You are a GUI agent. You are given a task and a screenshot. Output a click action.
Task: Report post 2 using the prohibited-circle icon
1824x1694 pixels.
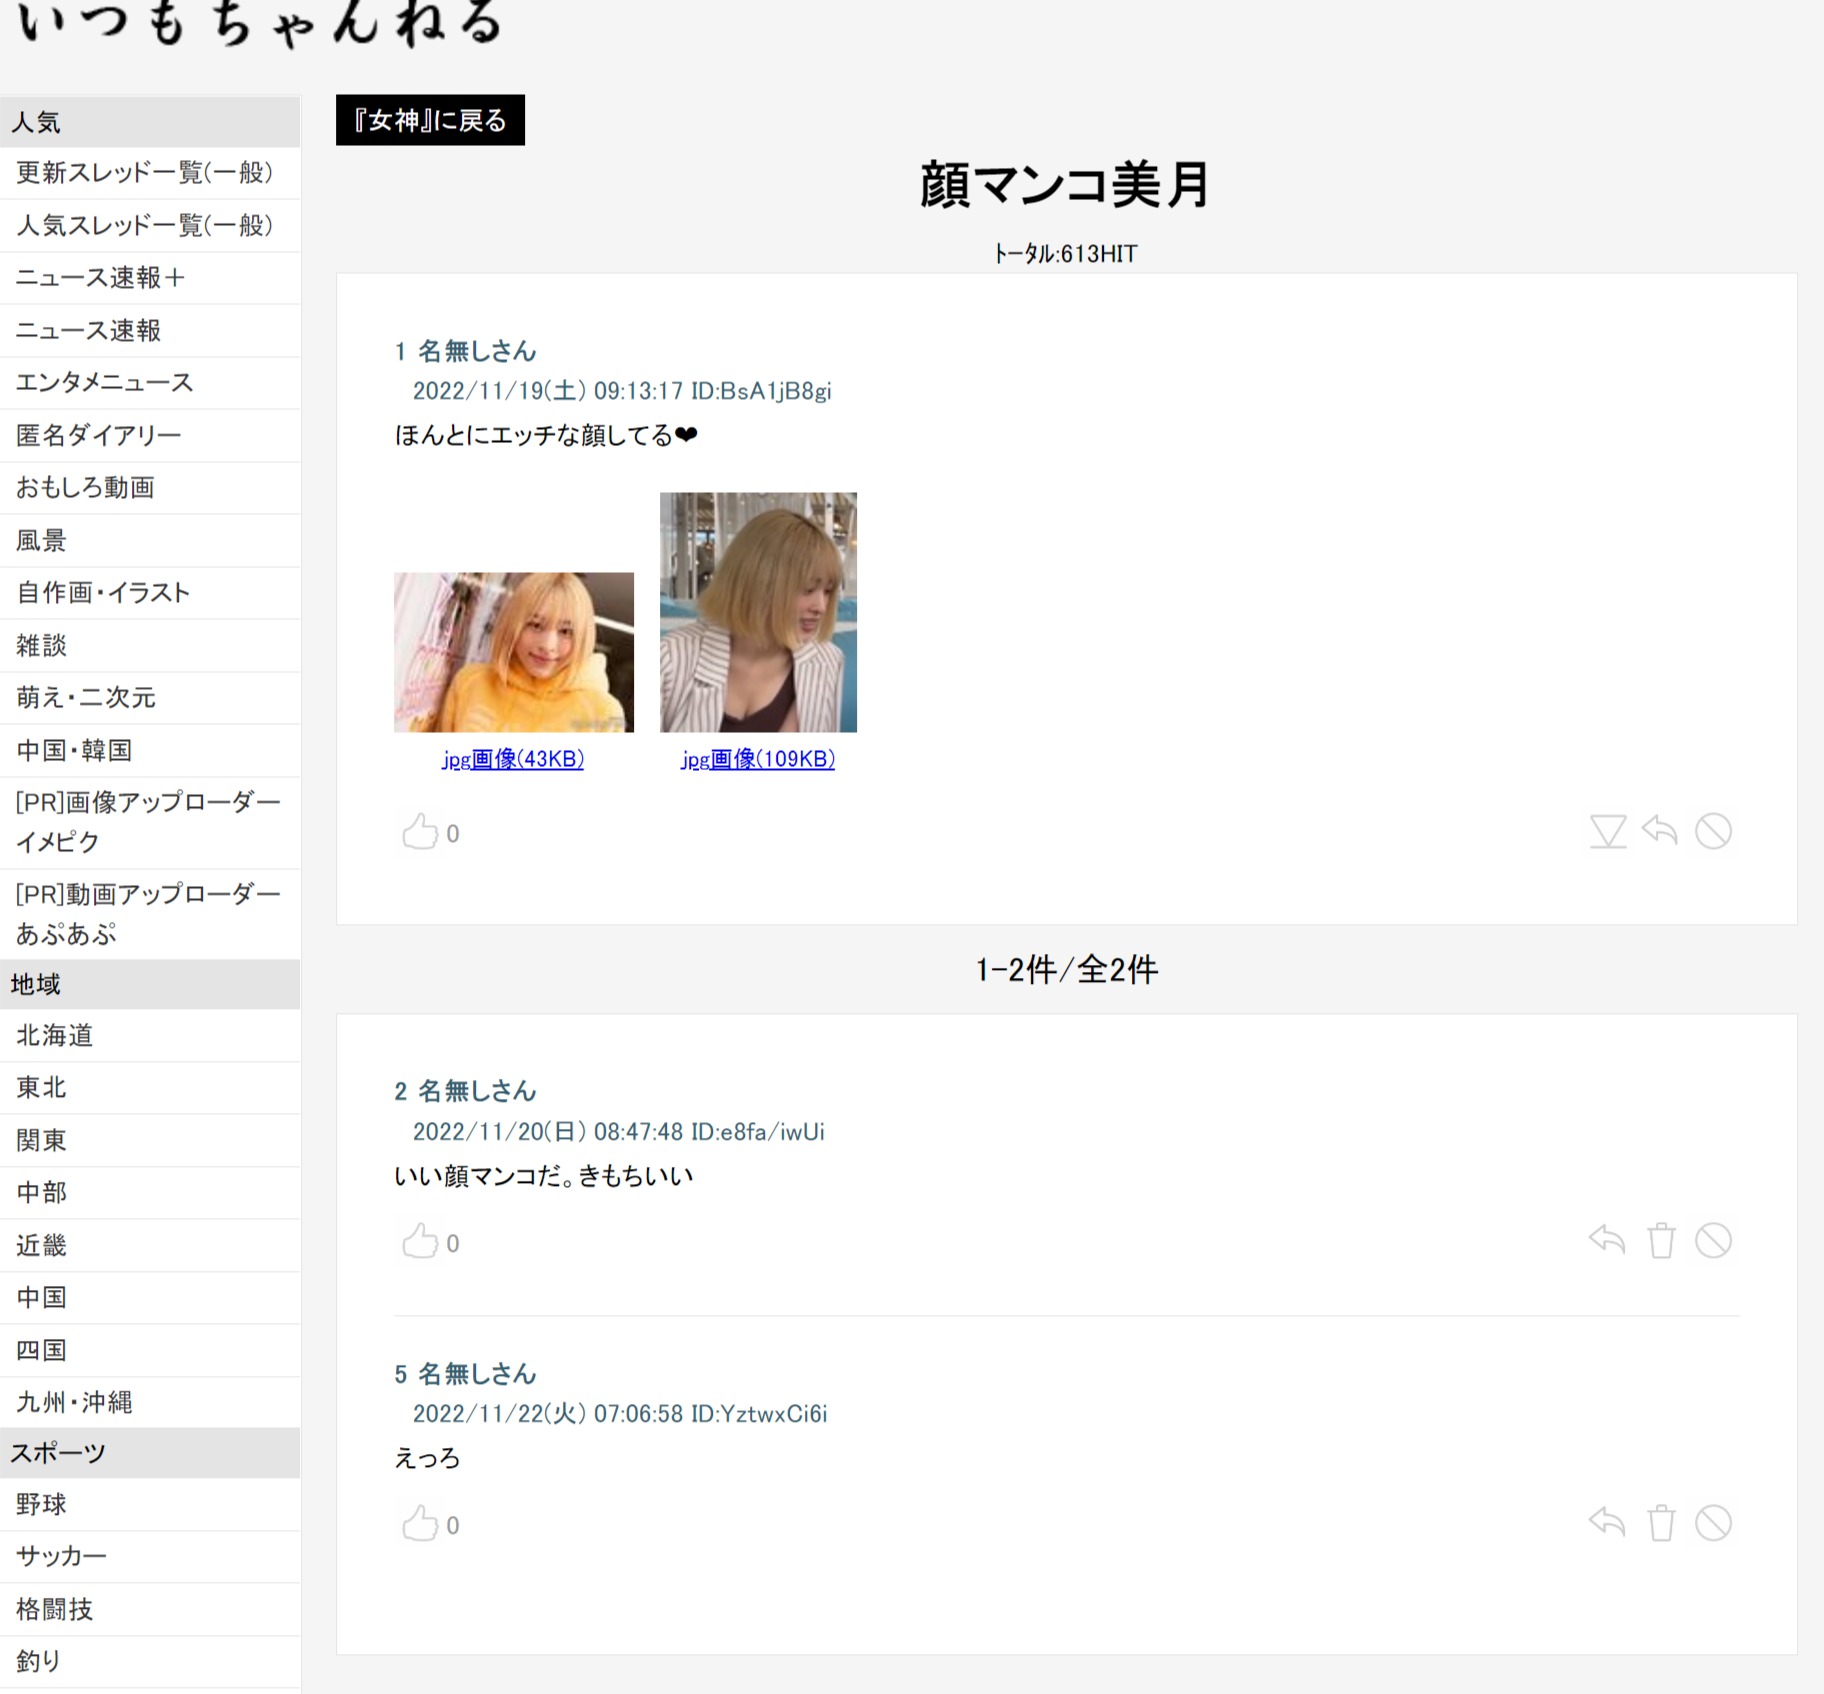tap(1713, 1241)
